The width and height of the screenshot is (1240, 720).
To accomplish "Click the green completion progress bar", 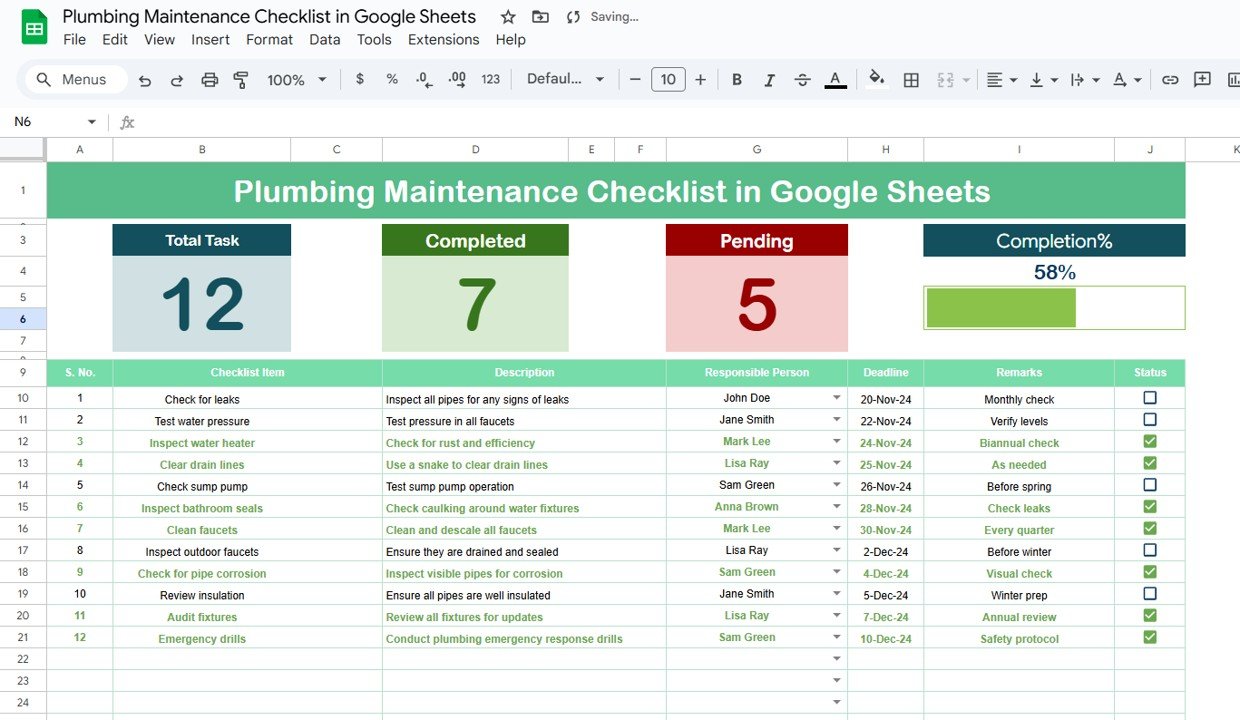I will tap(1001, 308).
